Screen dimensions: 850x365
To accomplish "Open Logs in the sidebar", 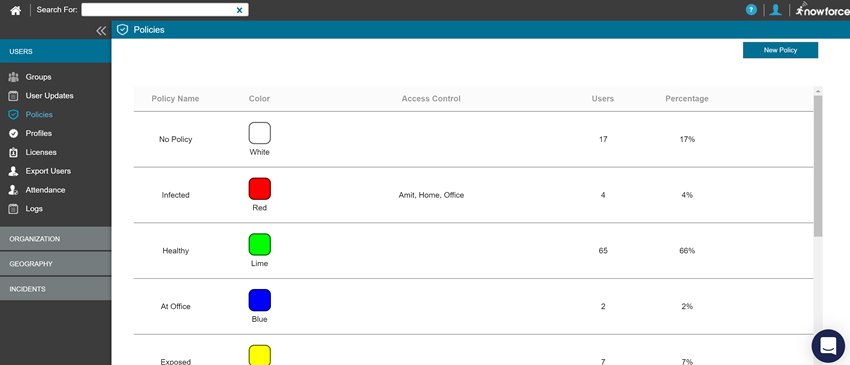I will click(x=34, y=209).
